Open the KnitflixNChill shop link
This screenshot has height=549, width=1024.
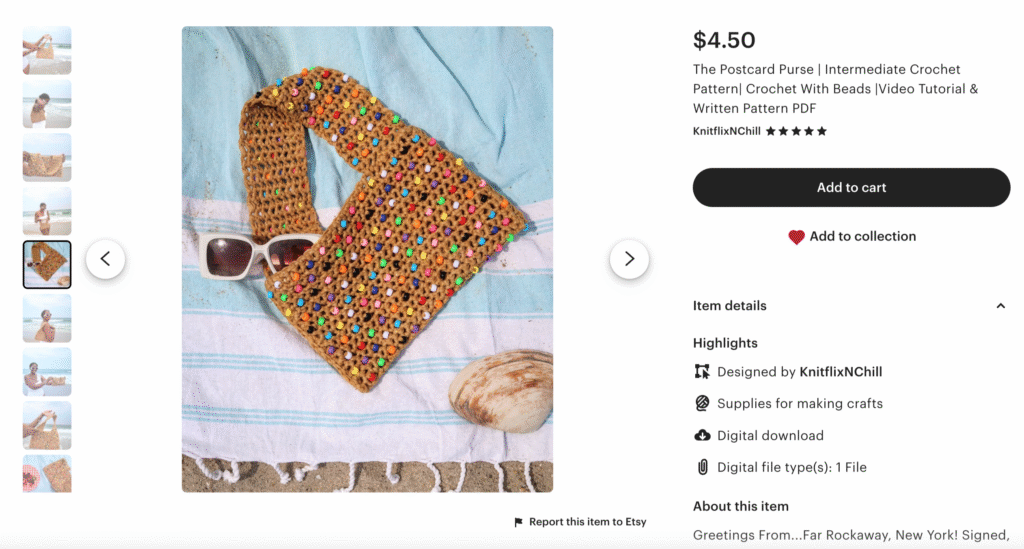coord(726,131)
